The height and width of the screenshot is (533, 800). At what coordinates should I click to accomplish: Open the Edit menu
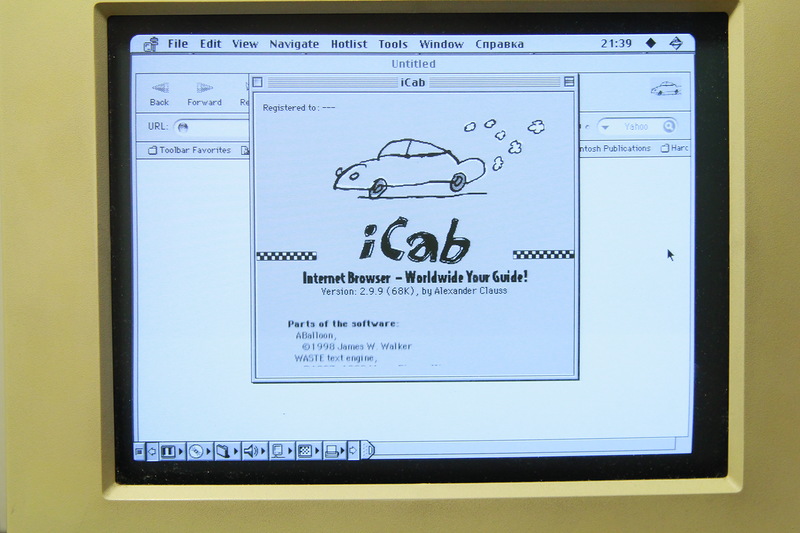tap(211, 44)
